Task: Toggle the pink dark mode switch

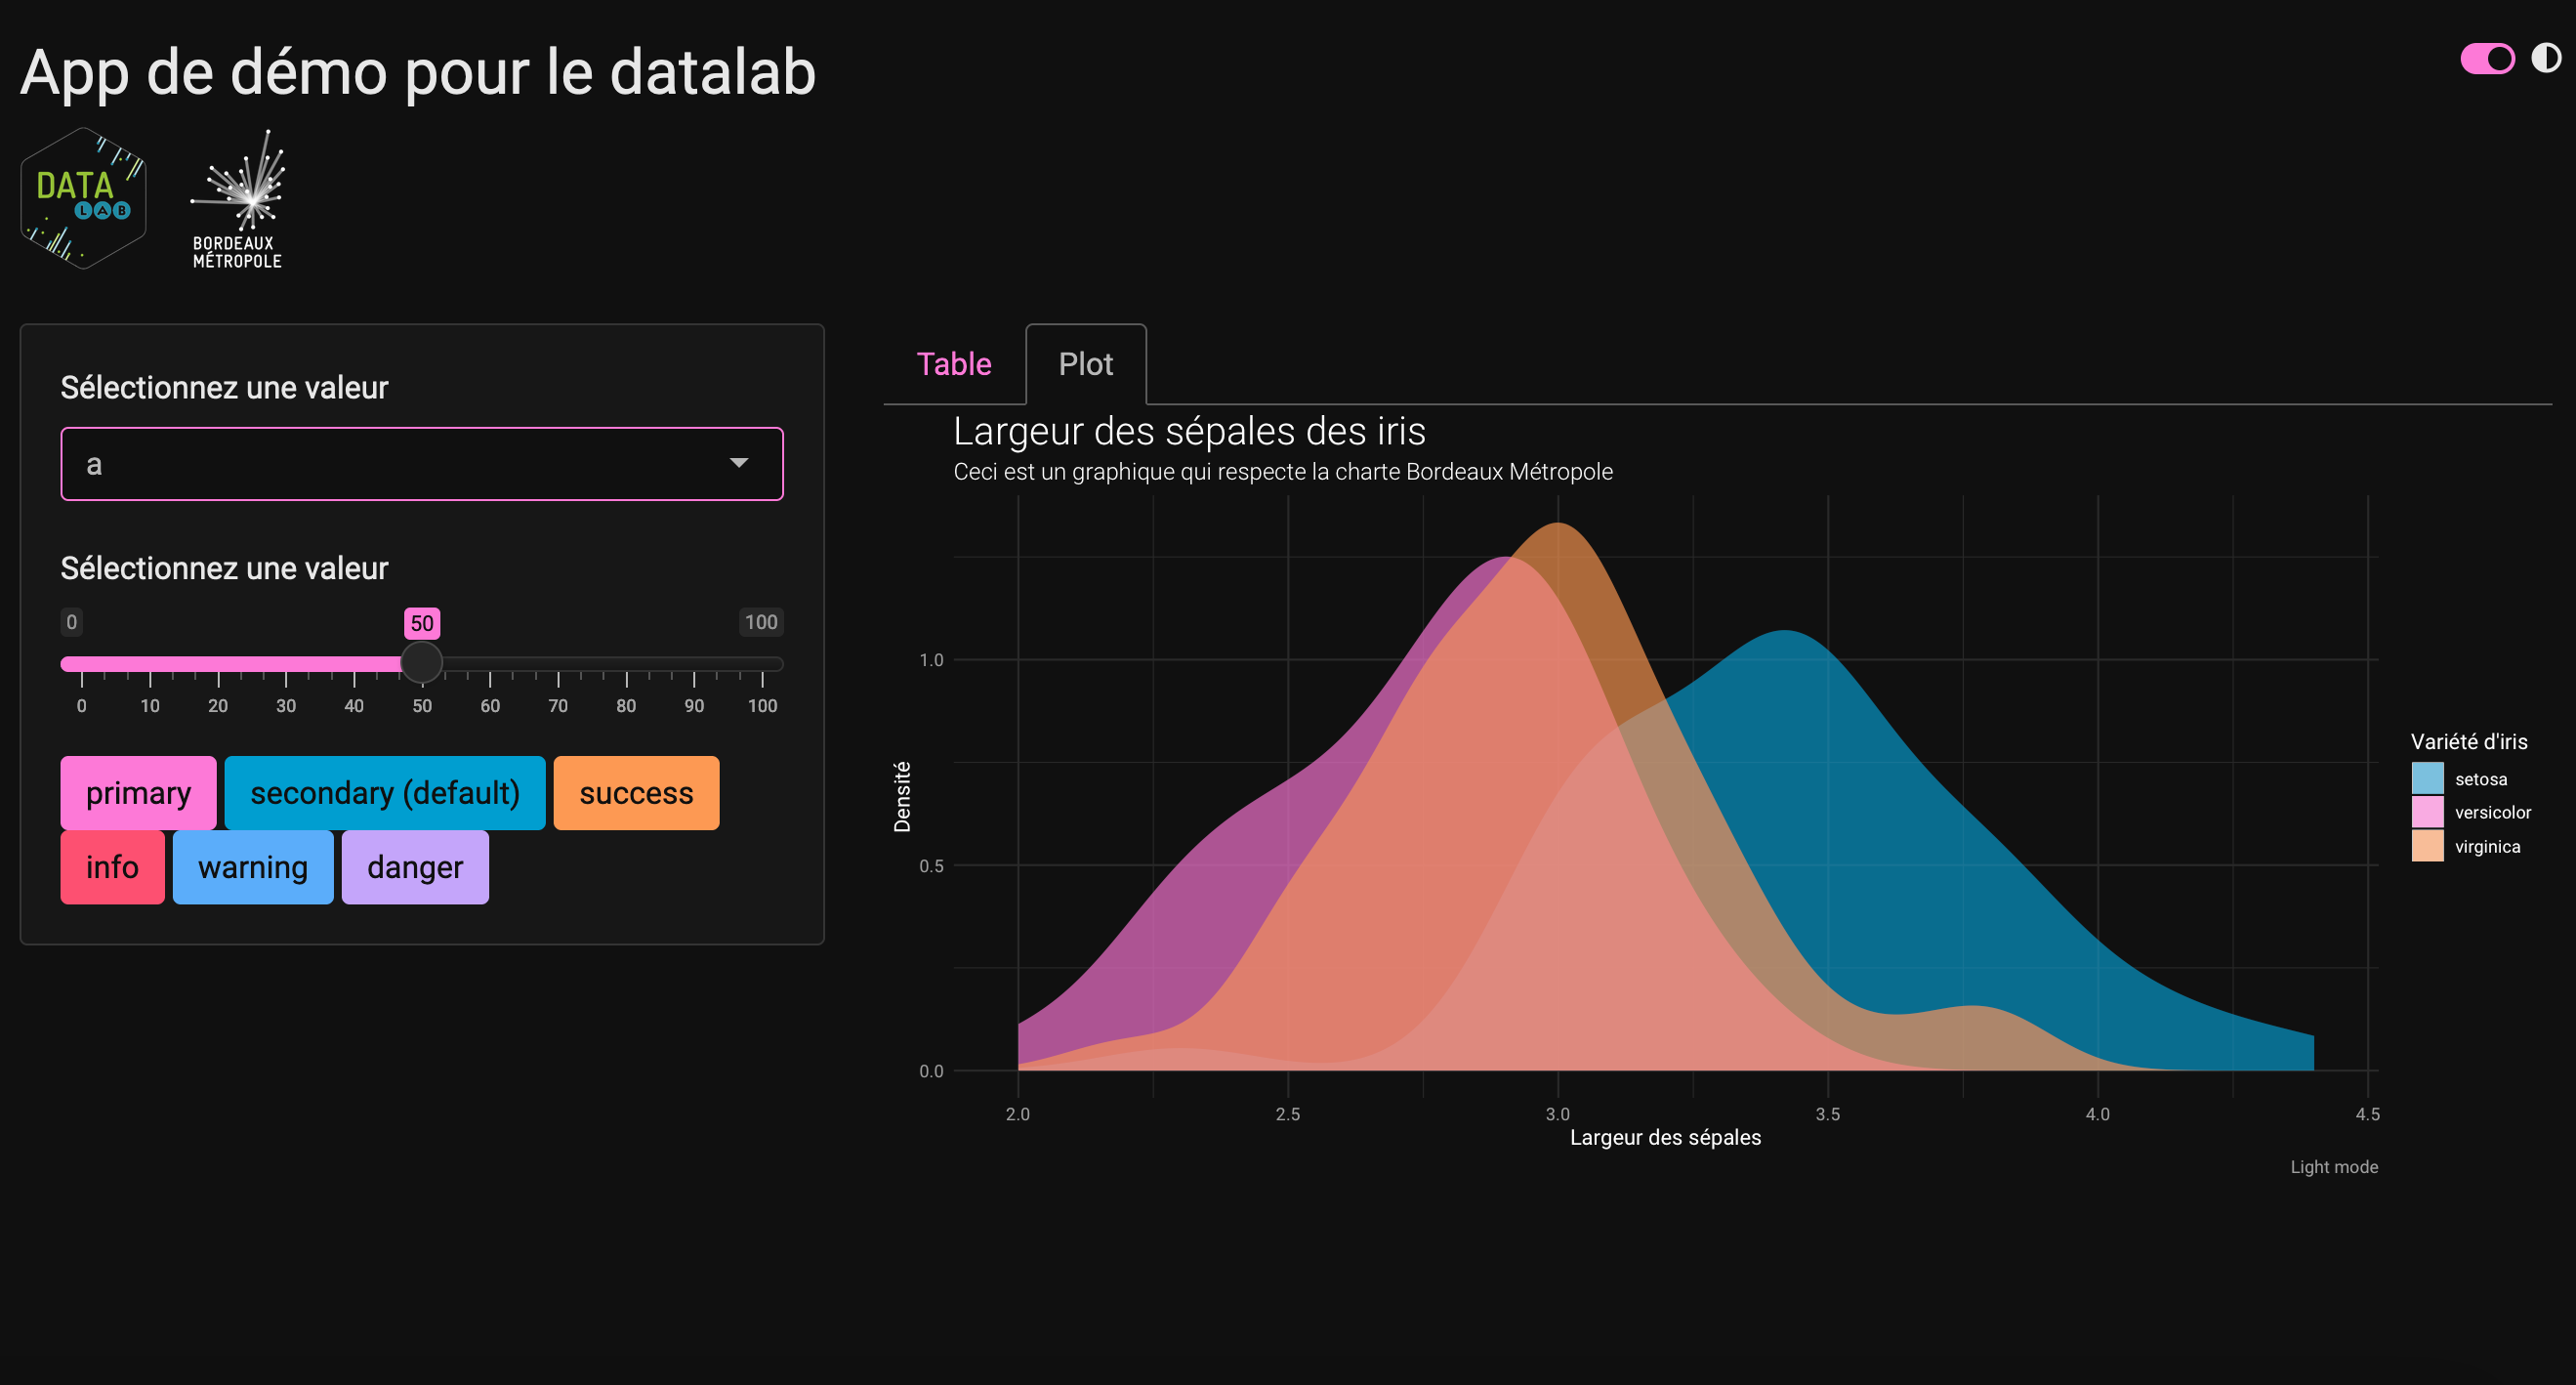Action: point(2487,59)
